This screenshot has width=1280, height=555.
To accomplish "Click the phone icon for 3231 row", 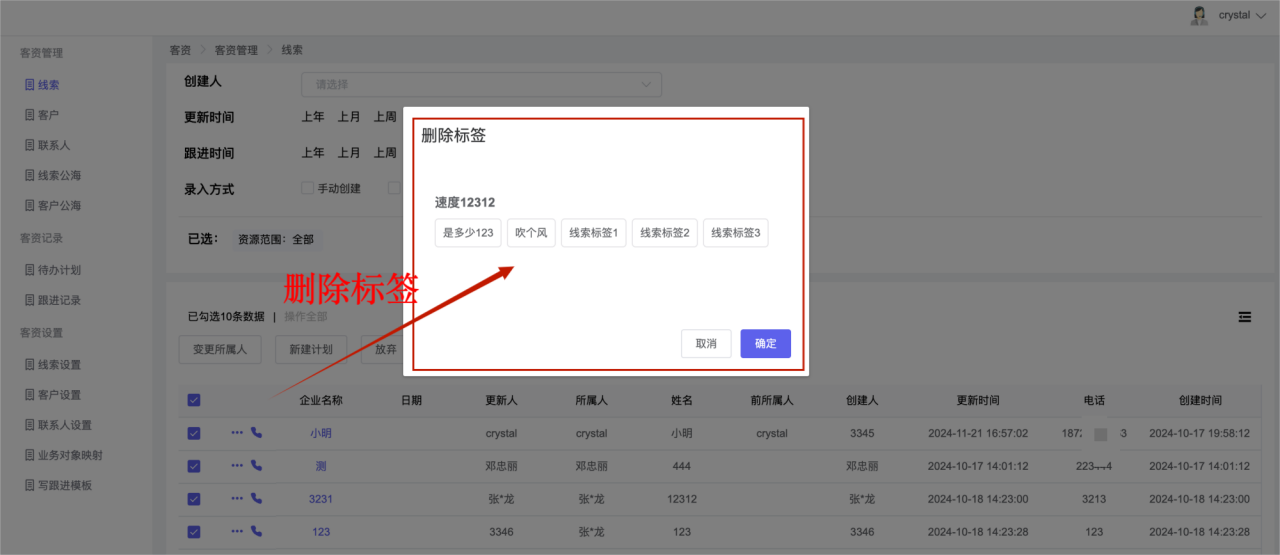I will [x=257, y=499].
